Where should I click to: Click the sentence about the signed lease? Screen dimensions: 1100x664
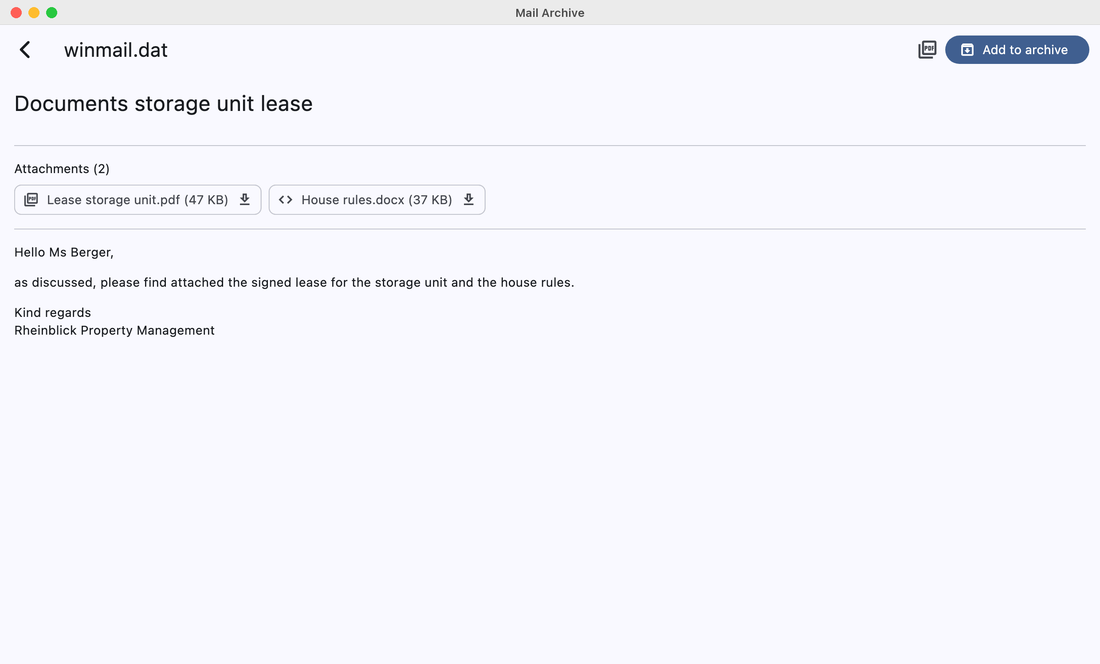coord(294,283)
